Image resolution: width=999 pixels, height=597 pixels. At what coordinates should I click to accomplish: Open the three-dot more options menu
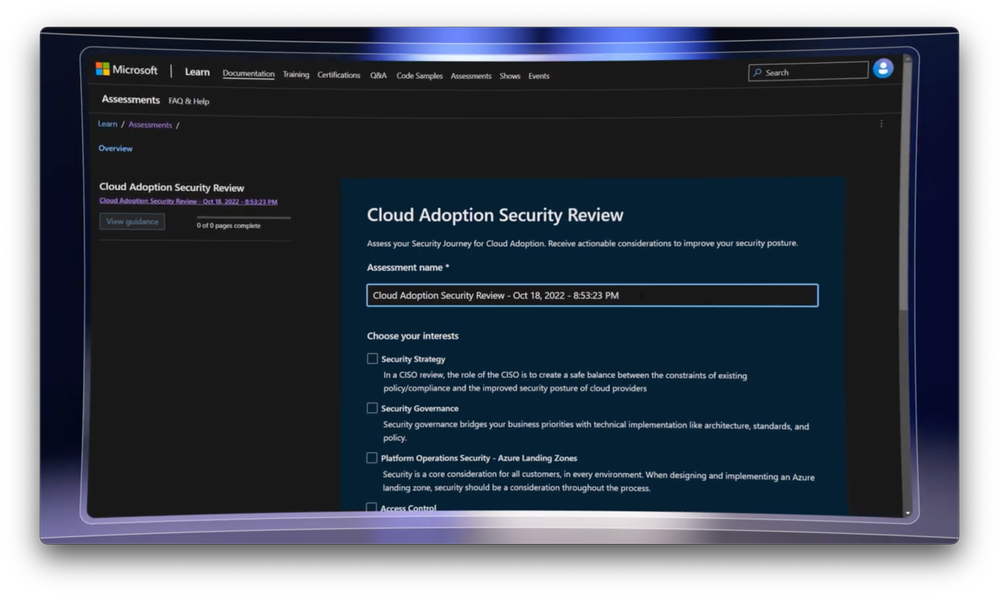[881, 124]
